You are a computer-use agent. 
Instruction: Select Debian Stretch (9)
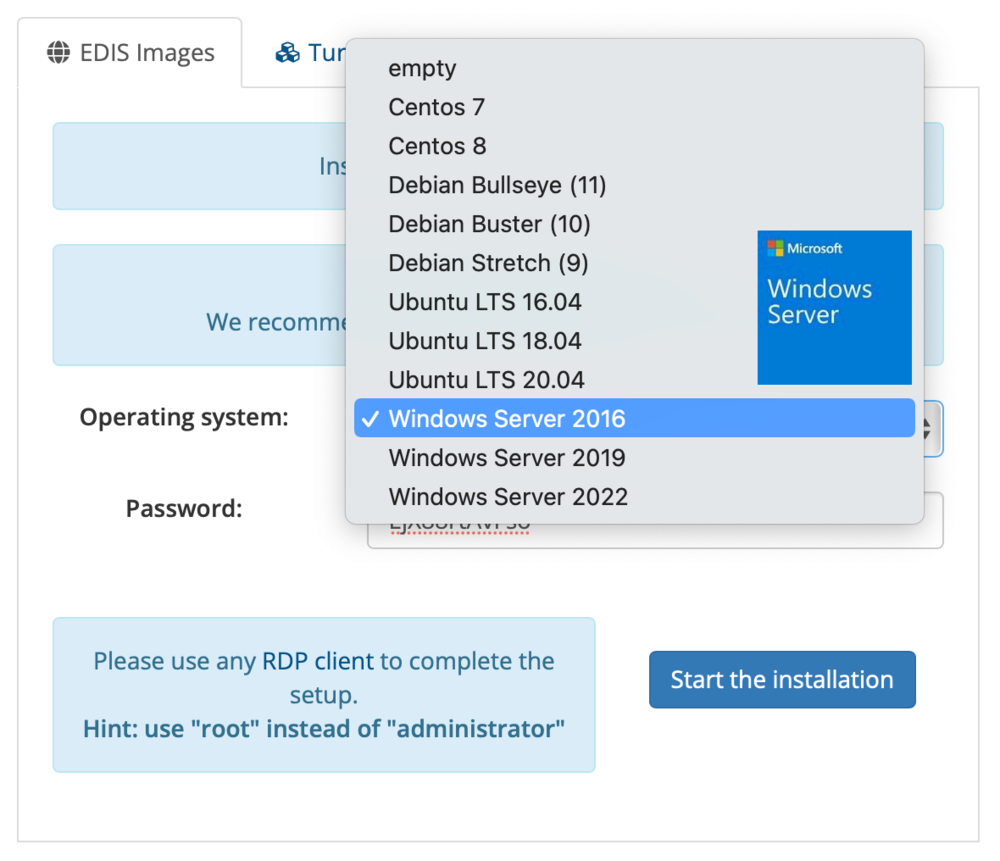[488, 263]
